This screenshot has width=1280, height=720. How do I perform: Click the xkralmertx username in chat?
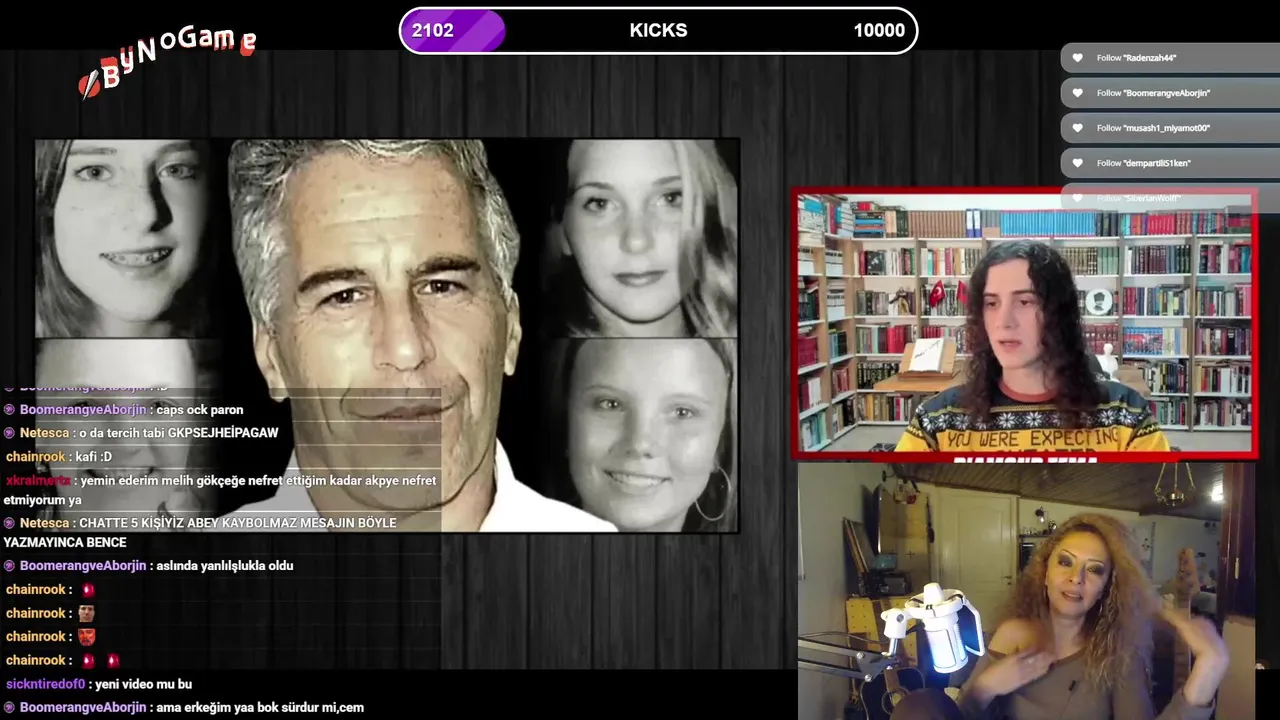click(39, 481)
